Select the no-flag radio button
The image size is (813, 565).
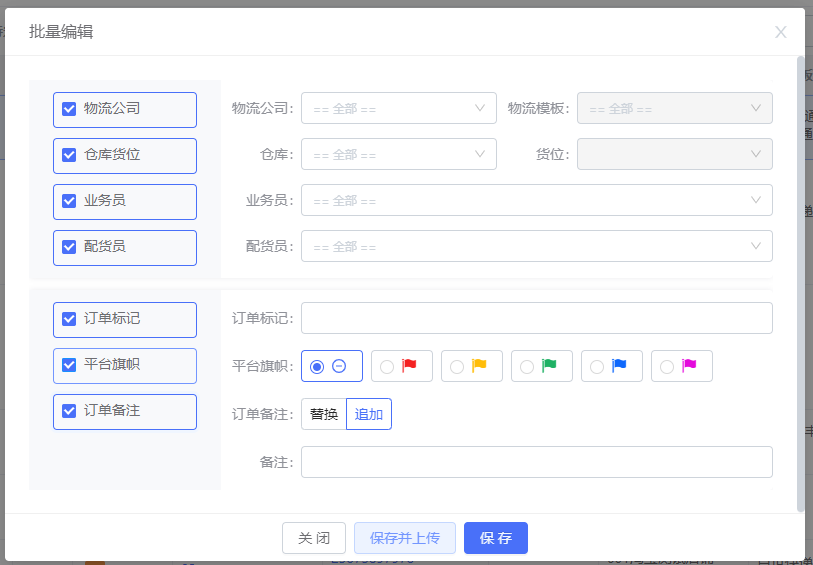click(x=317, y=367)
